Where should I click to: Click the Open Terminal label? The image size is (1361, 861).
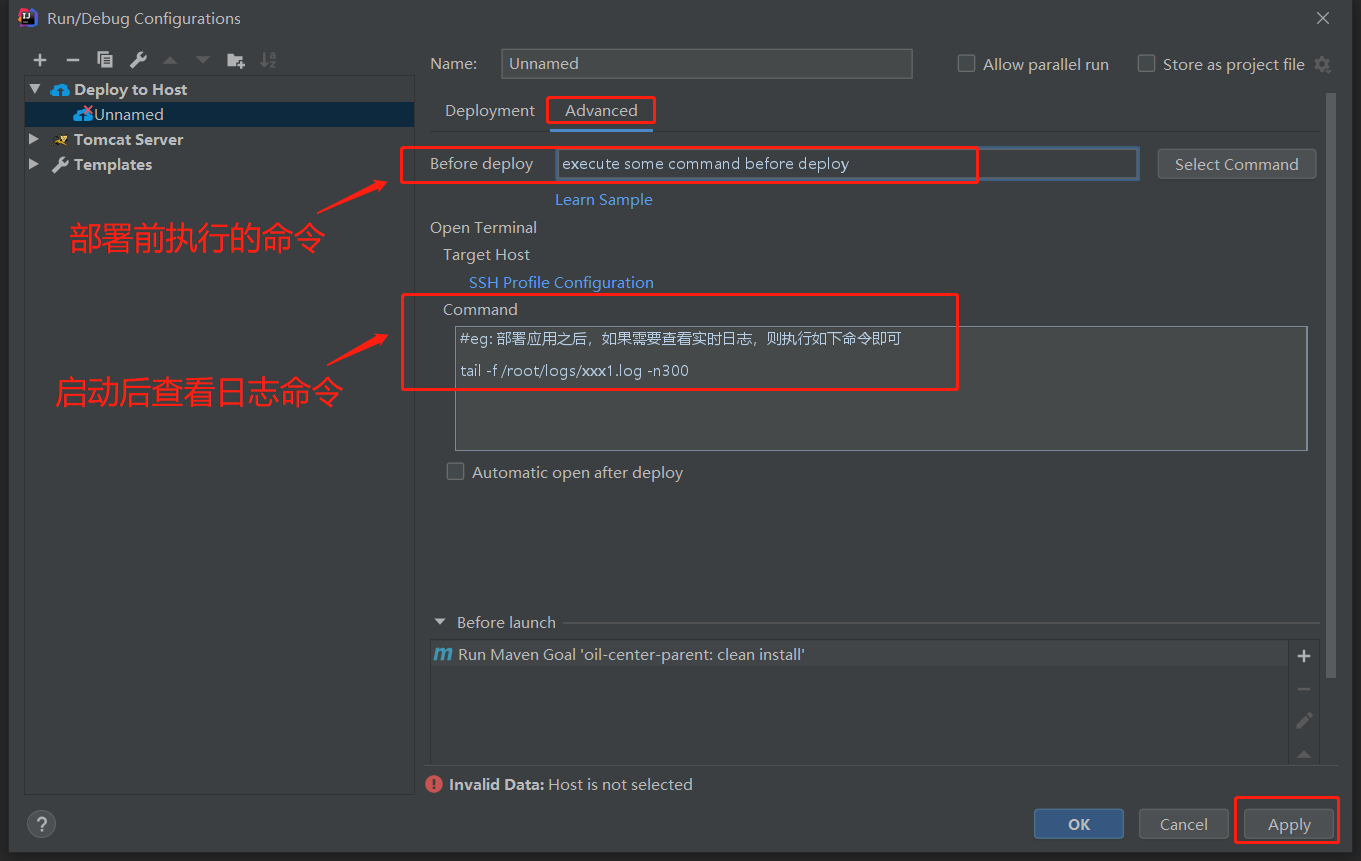tap(483, 228)
